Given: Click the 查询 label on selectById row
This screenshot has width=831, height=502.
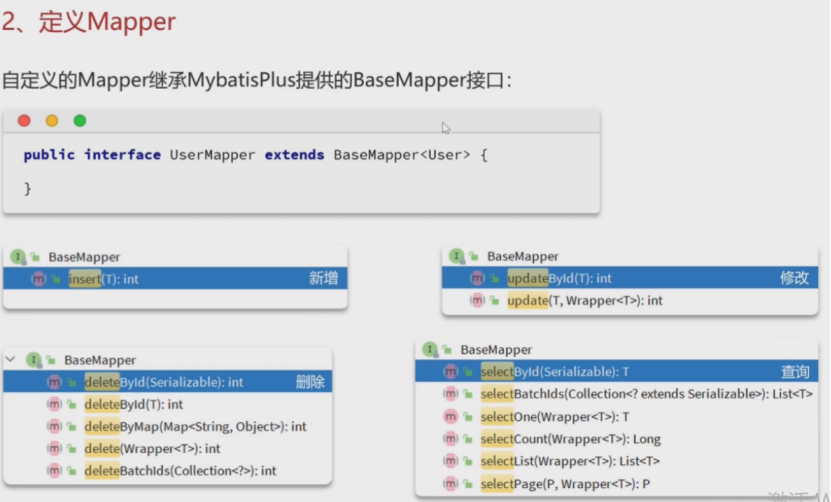Looking at the screenshot, I should [795, 372].
